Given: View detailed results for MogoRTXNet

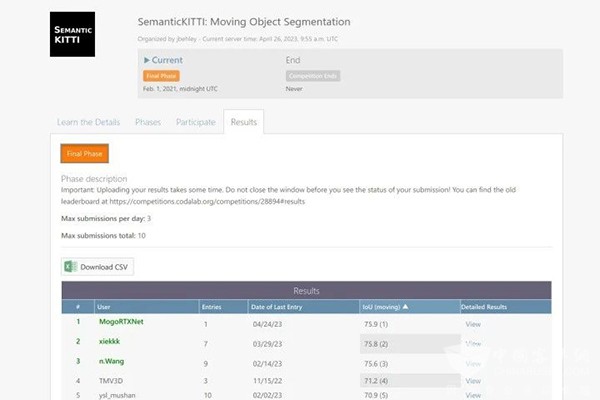Looking at the screenshot, I should (x=473, y=323).
